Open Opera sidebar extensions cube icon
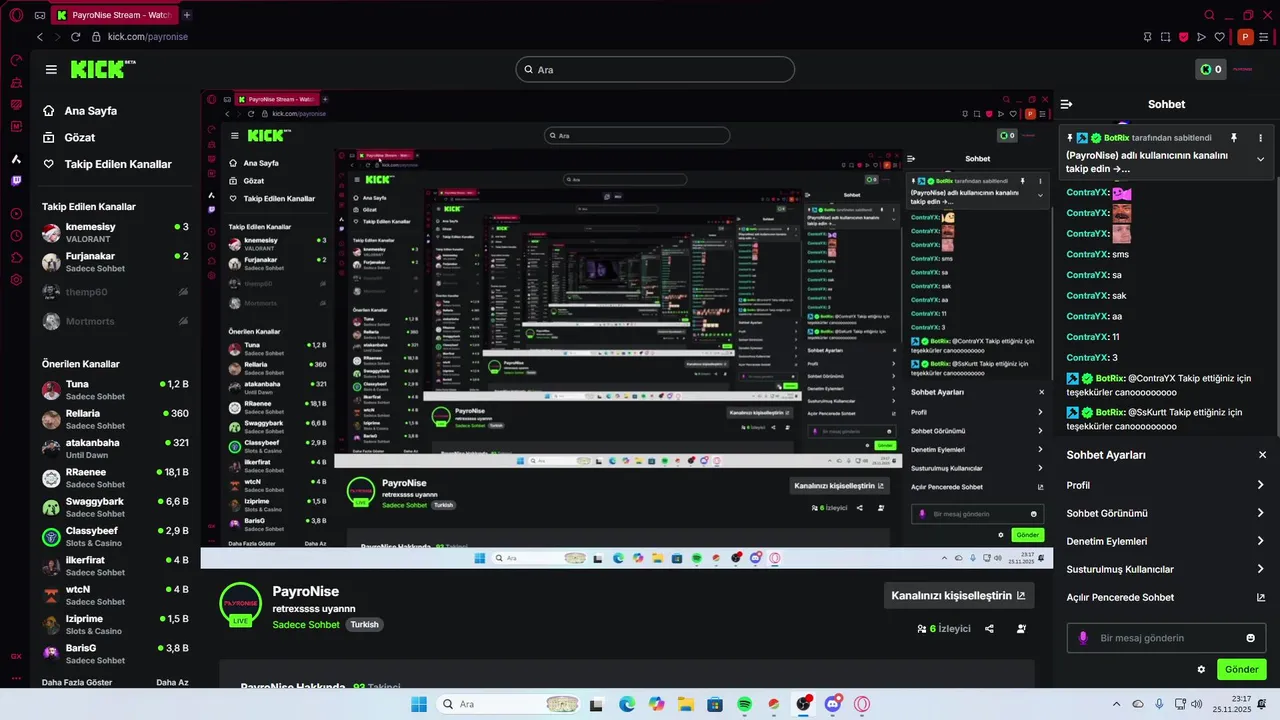Image resolution: width=1280 pixels, height=720 pixels. point(16,258)
